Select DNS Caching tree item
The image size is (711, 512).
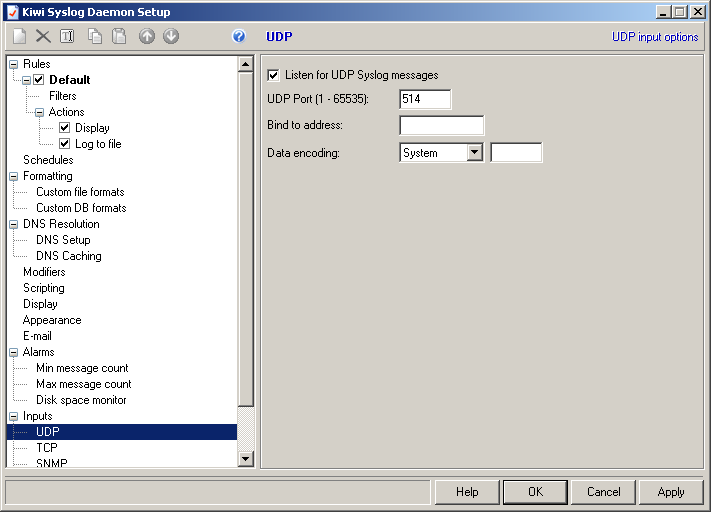point(68,256)
